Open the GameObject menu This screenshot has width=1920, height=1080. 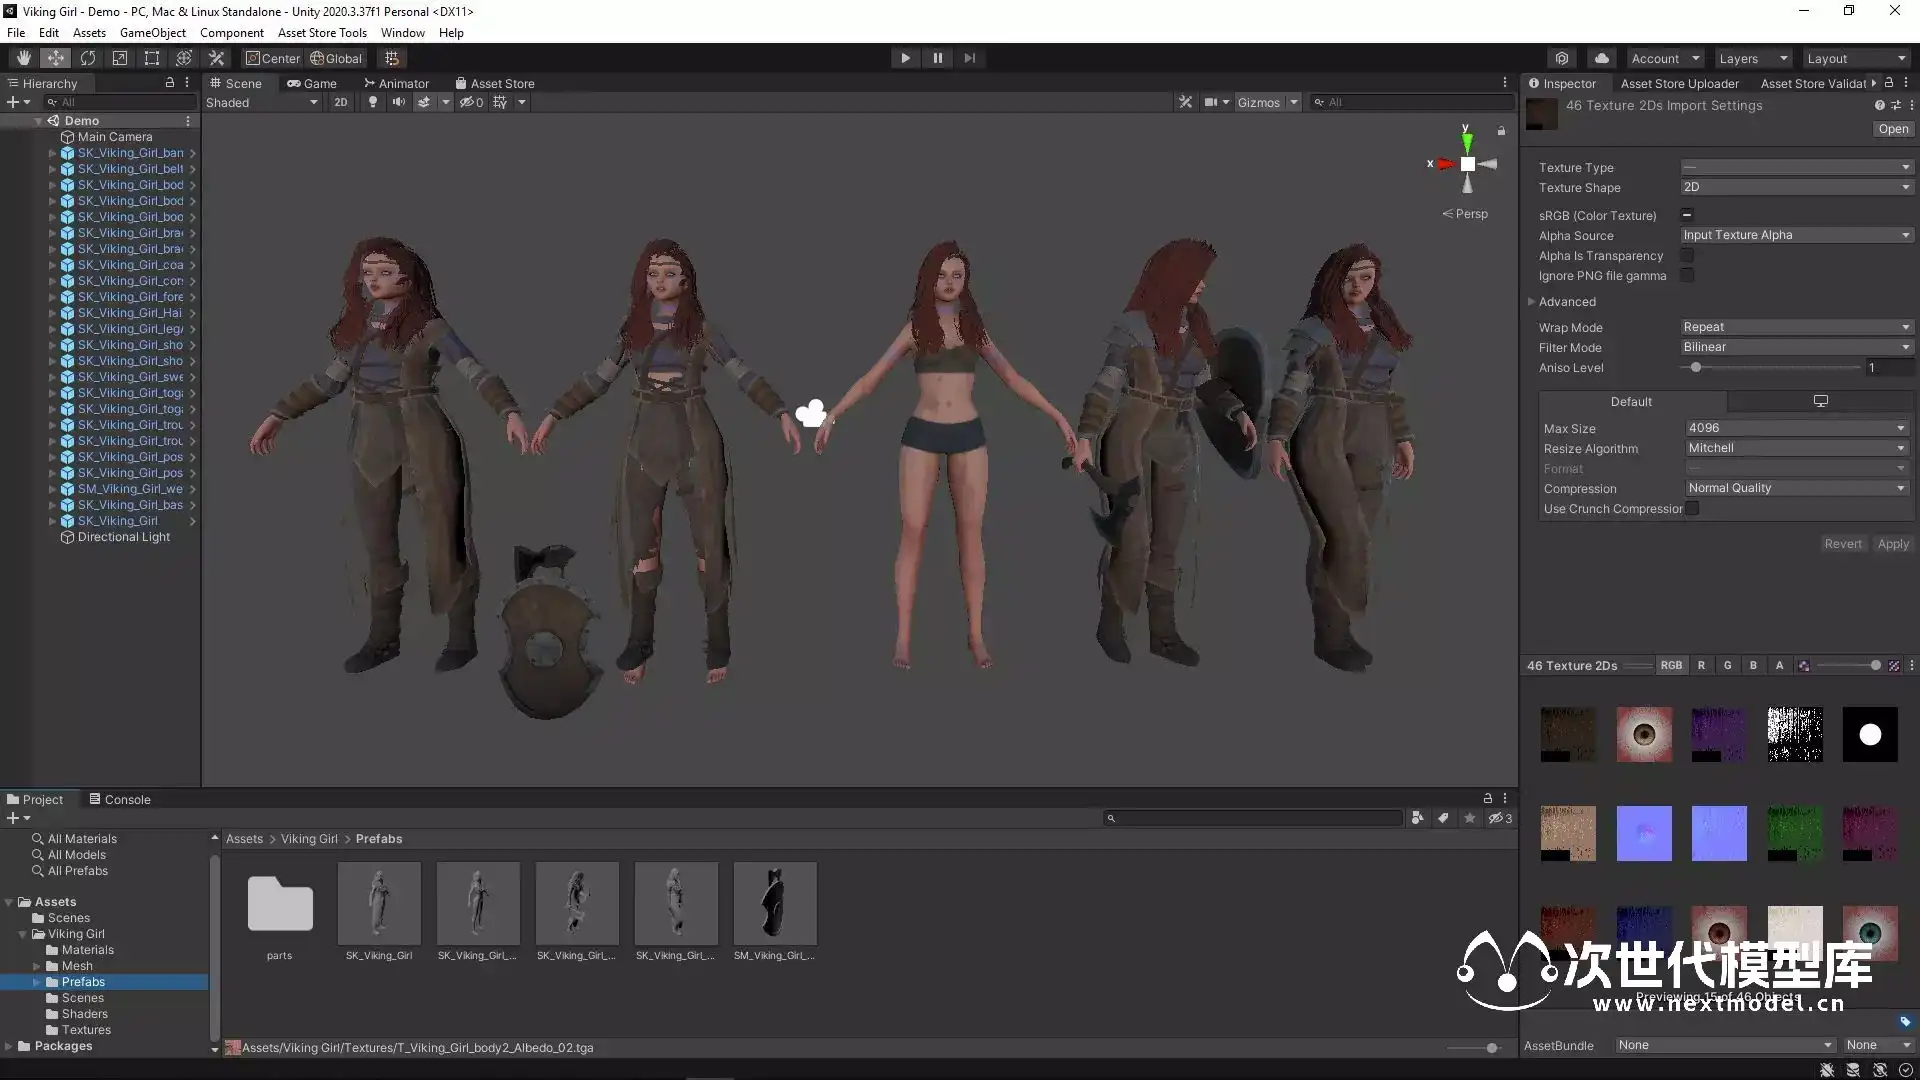(x=152, y=33)
